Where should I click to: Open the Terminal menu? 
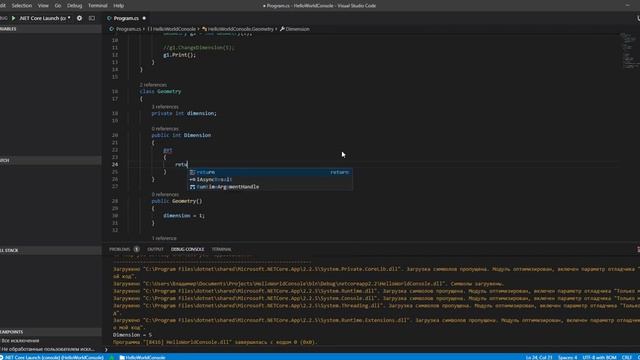98,6
